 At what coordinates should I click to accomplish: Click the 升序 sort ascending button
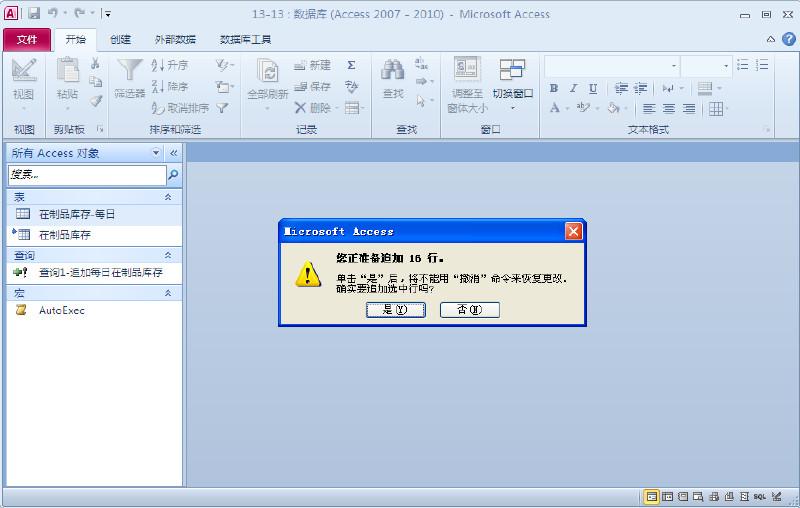(x=170, y=65)
